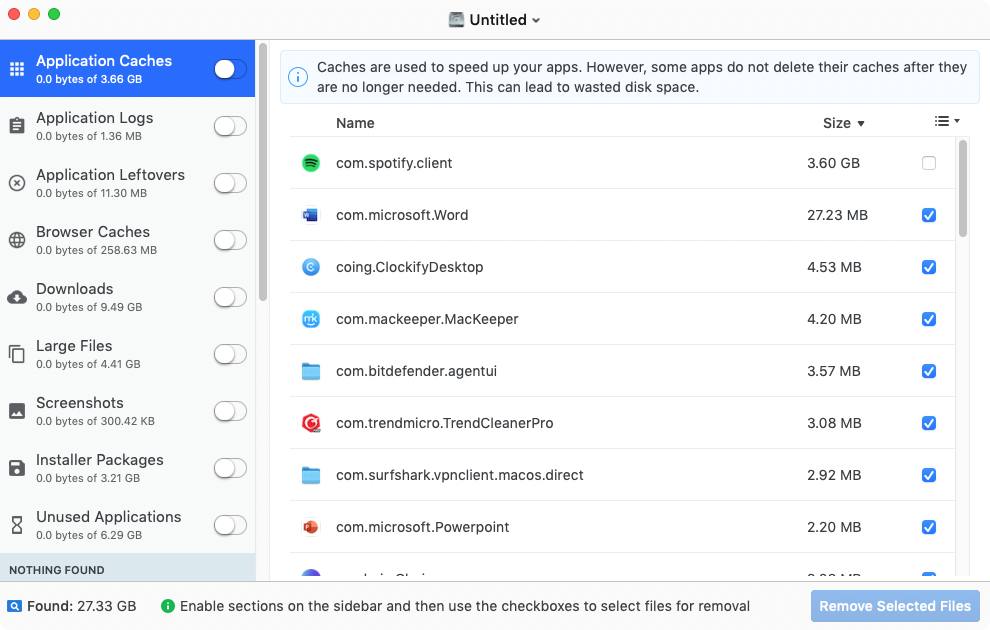Sort by the Name column header
This screenshot has height=630, width=990.
click(x=355, y=123)
